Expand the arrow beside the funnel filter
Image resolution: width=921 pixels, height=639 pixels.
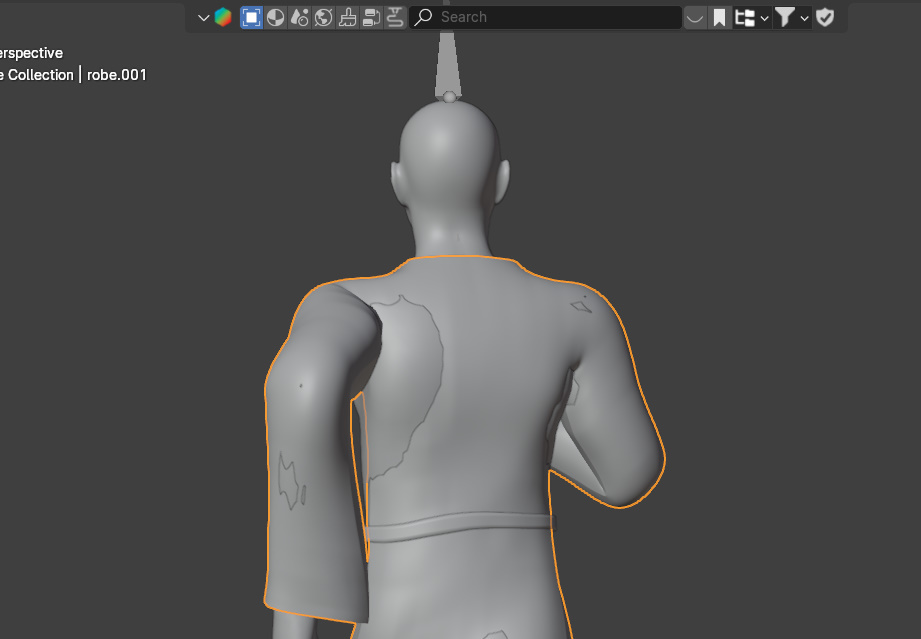tap(804, 18)
